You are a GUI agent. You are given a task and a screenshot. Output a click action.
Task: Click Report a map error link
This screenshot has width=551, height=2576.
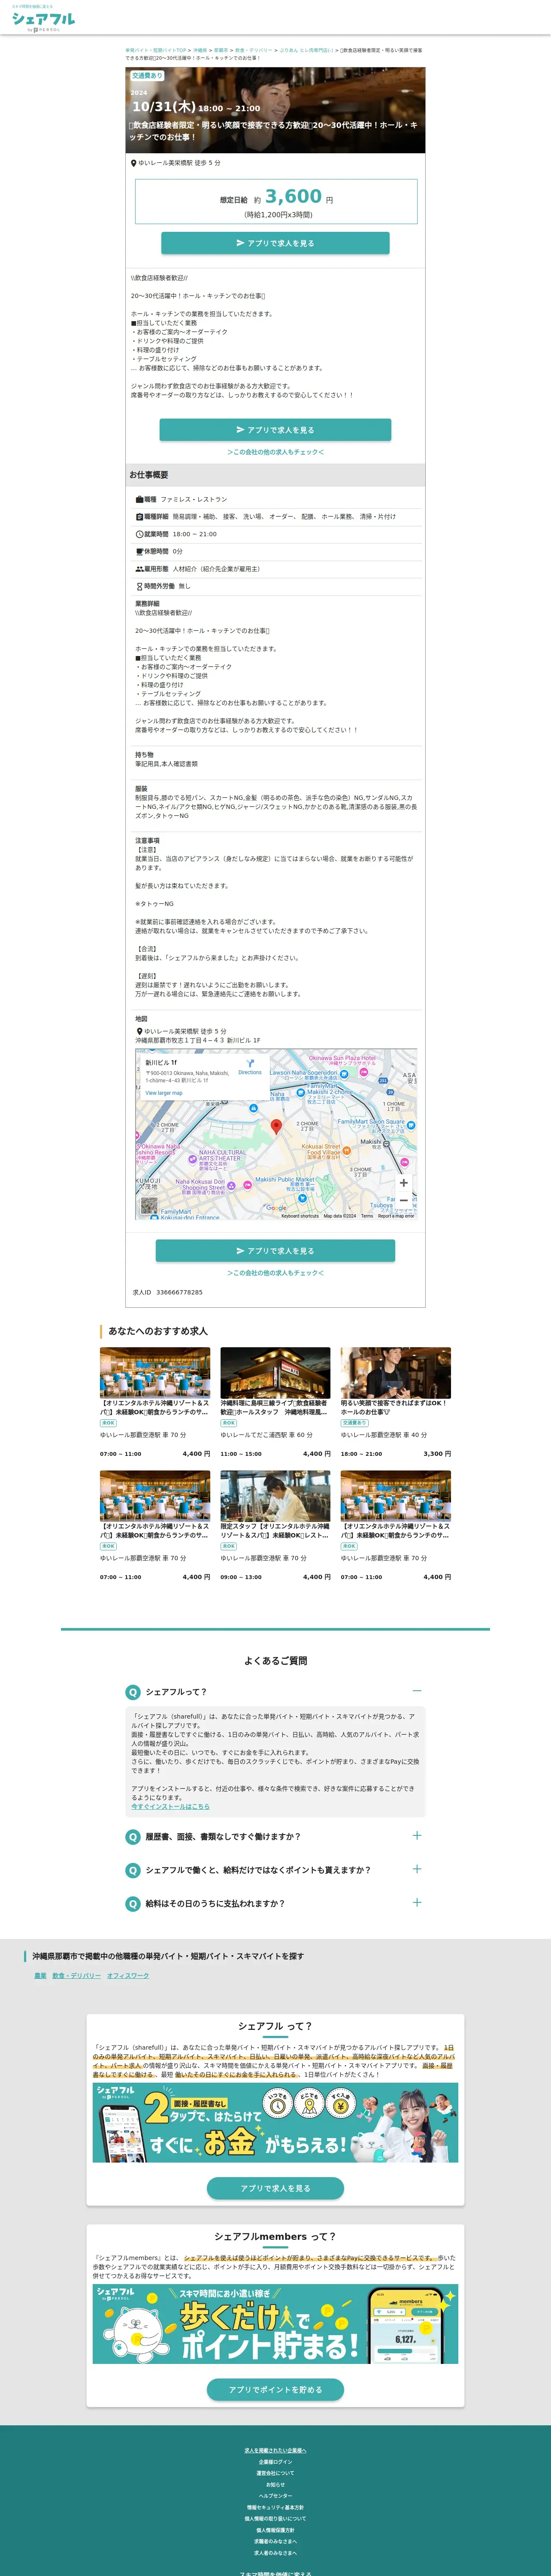pyautogui.click(x=396, y=1216)
